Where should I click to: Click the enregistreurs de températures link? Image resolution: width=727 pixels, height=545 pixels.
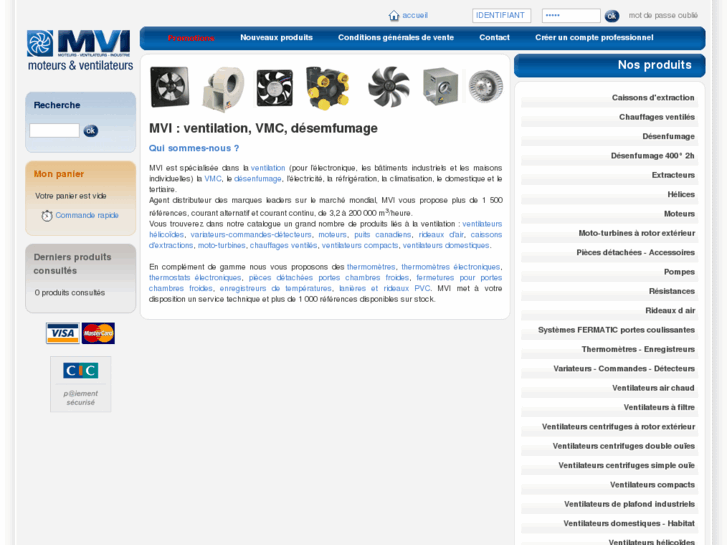[275, 289]
